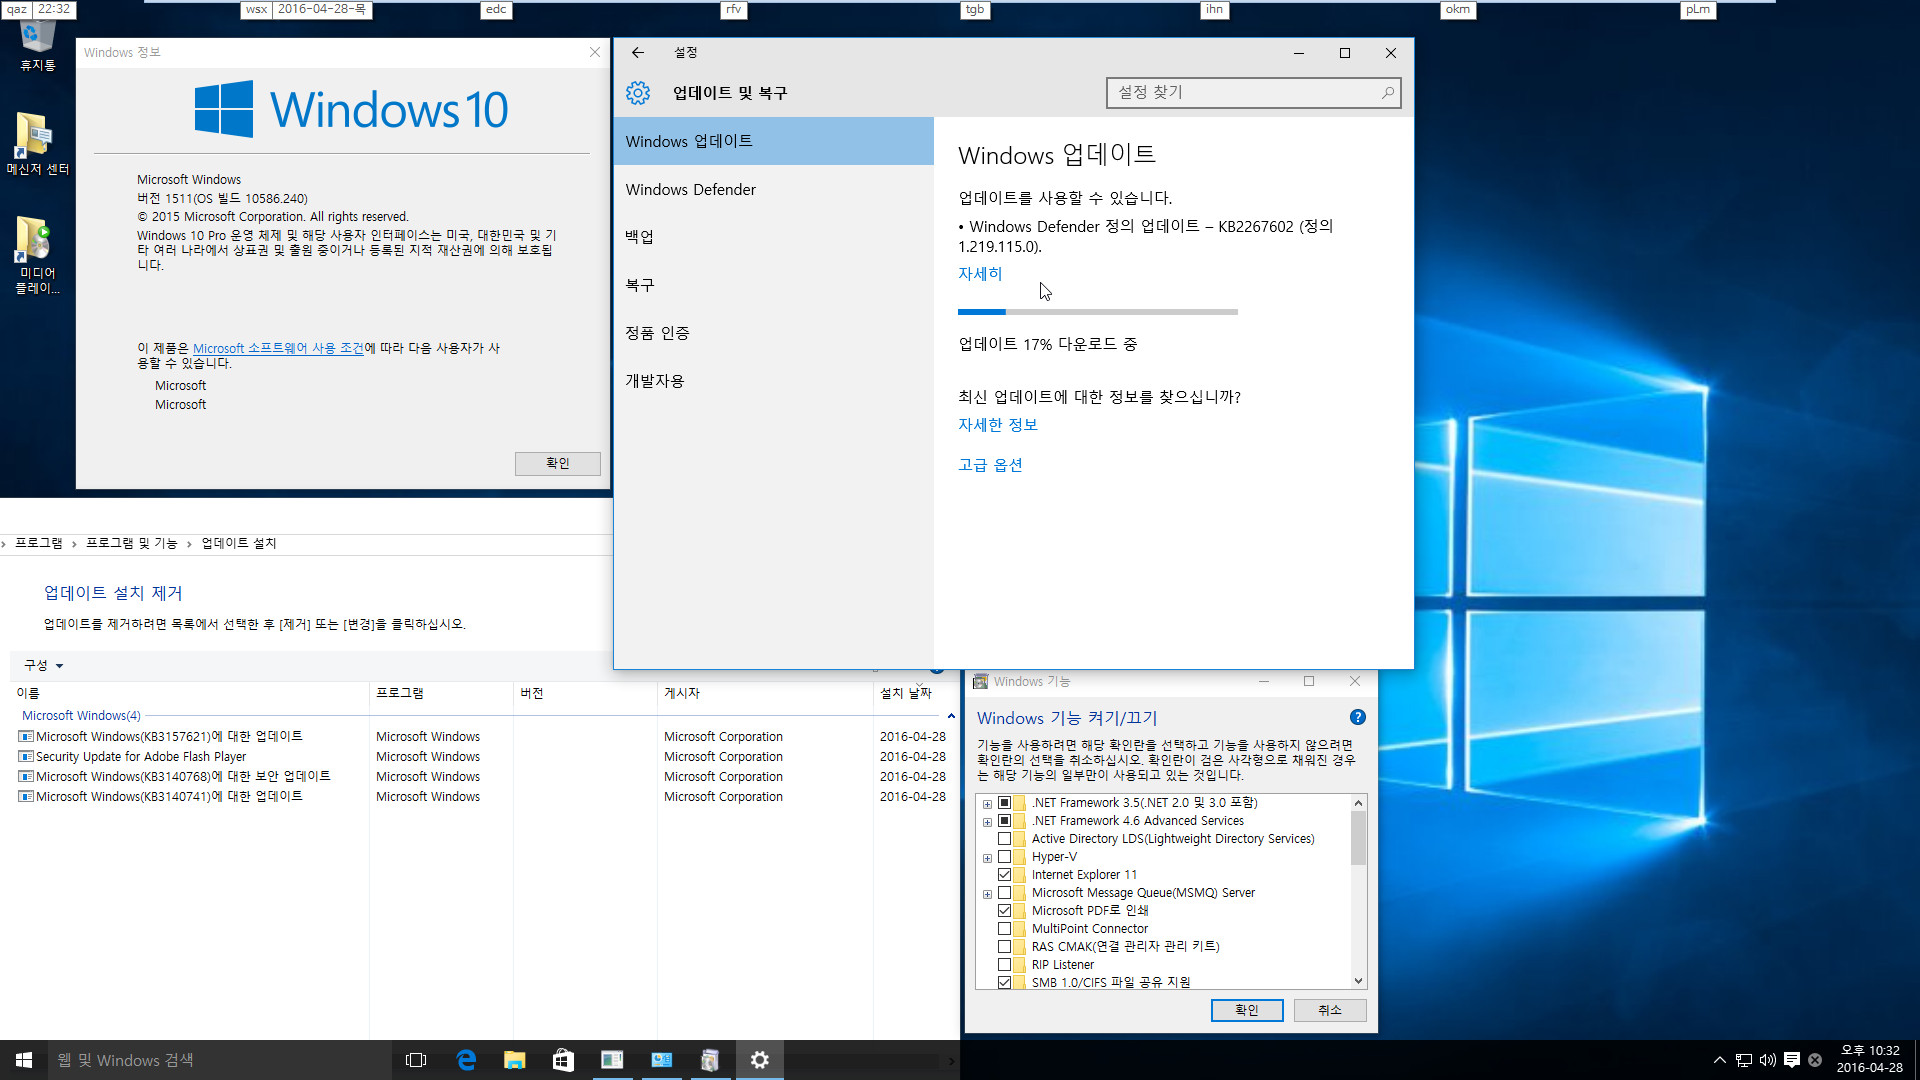Toggle .NET Framework 3.5 checkbox
Screen dimensions: 1920x1080
click(x=1004, y=803)
